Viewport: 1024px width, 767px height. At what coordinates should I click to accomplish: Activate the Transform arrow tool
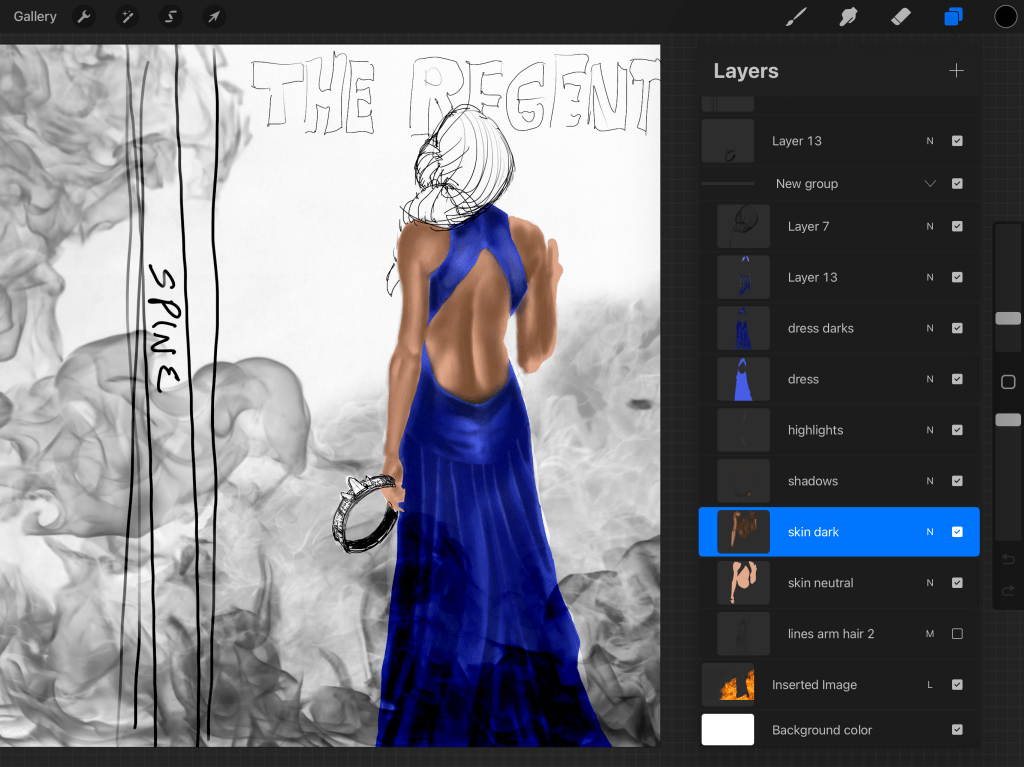point(213,17)
